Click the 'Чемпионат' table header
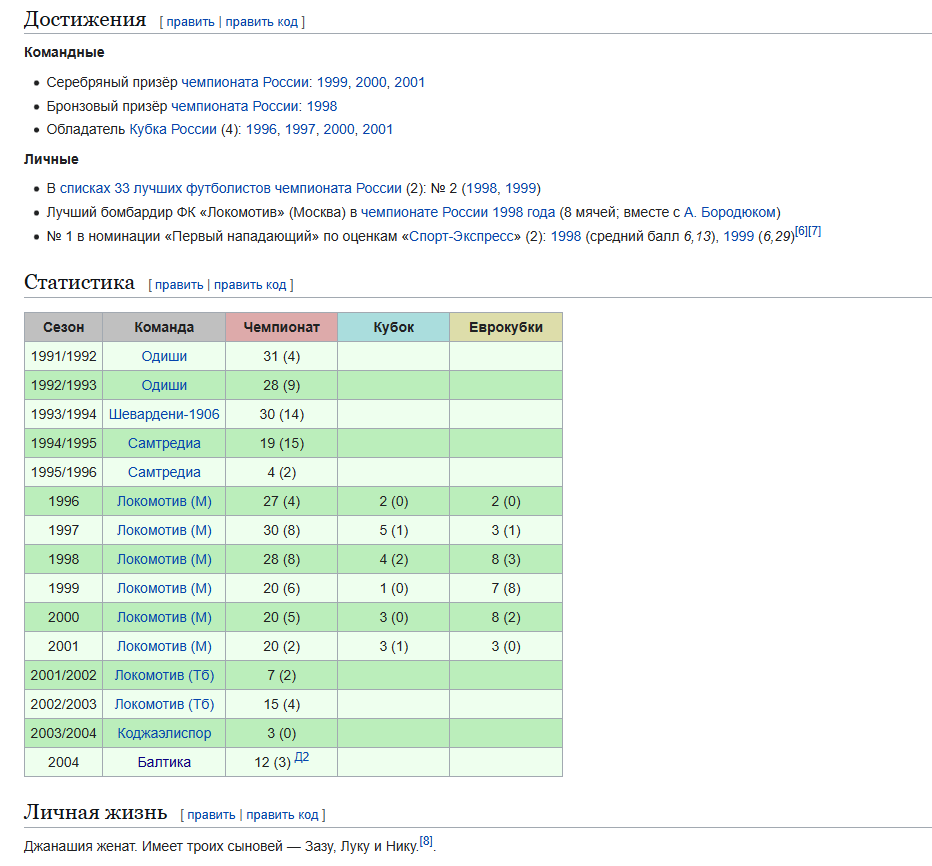 coord(282,327)
